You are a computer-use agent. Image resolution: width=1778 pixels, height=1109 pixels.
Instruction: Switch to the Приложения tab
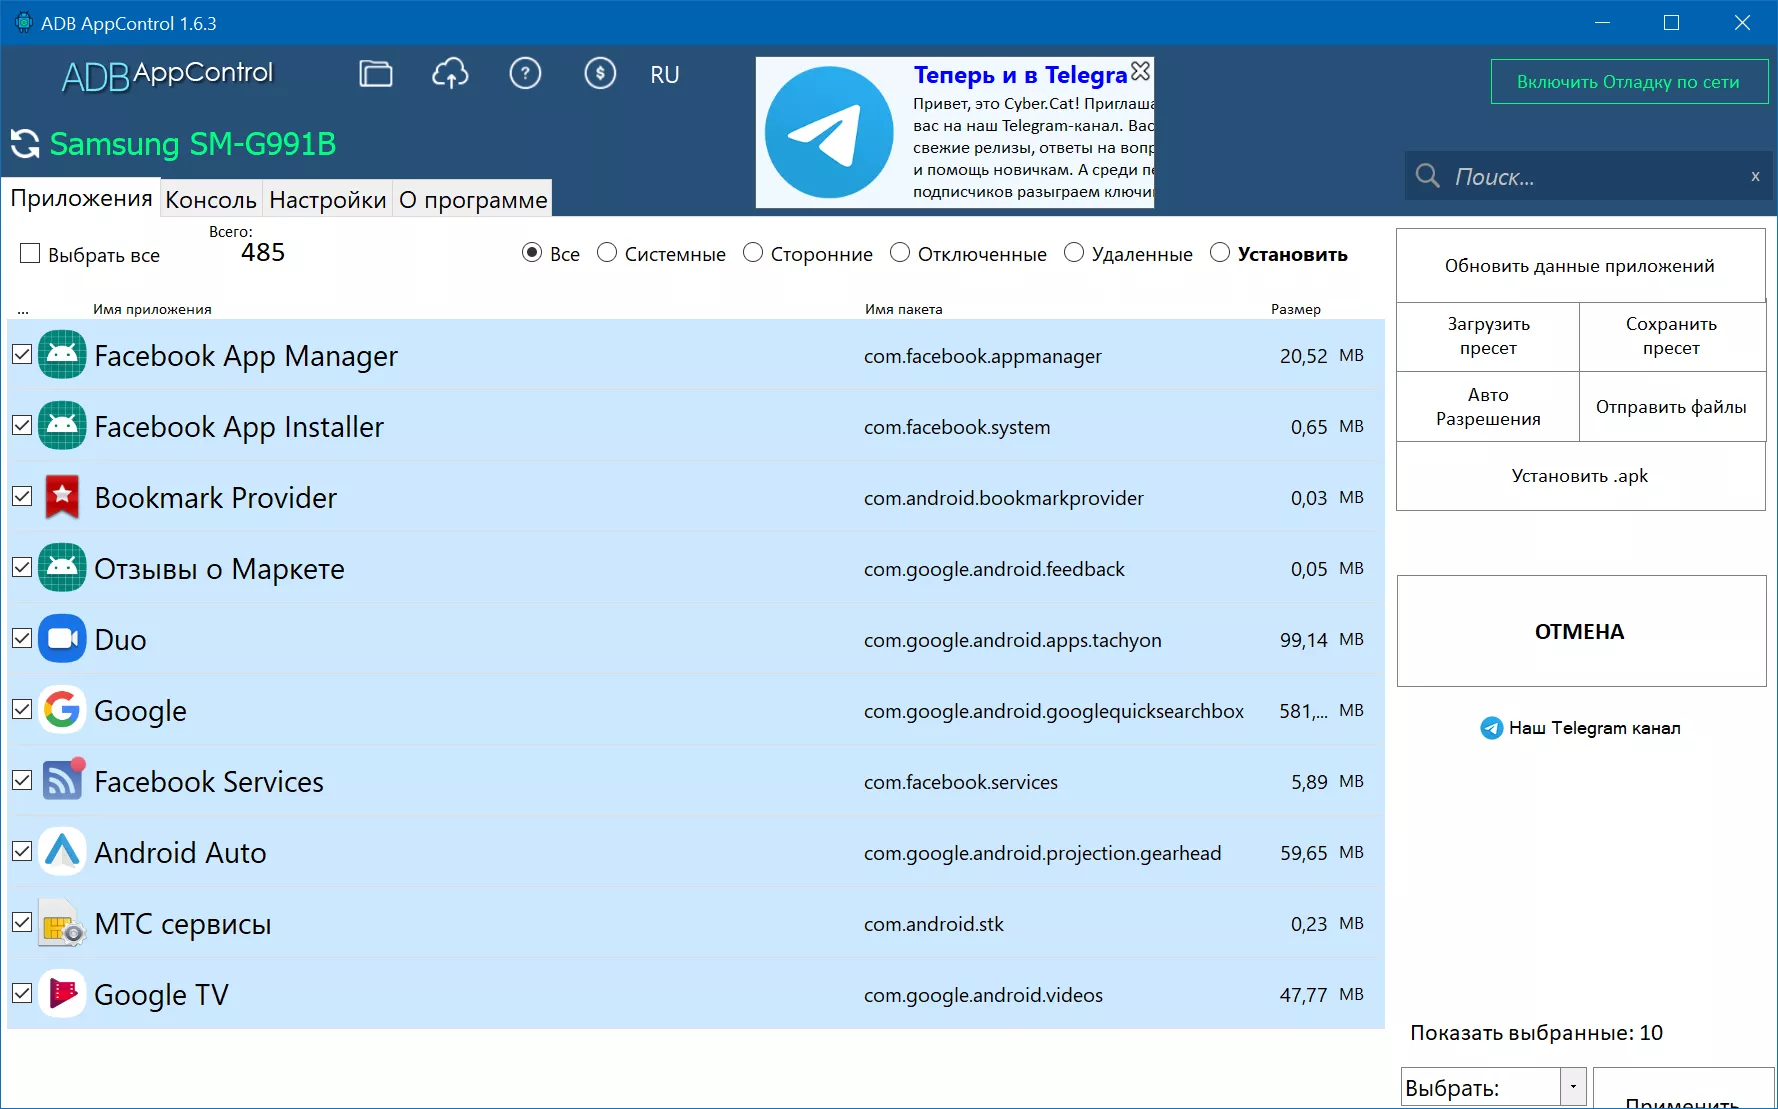coord(81,198)
